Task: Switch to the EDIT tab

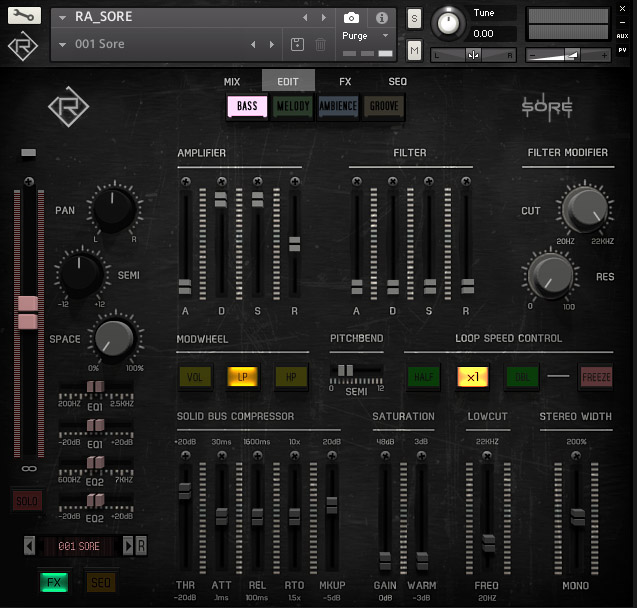Action: 288,81
